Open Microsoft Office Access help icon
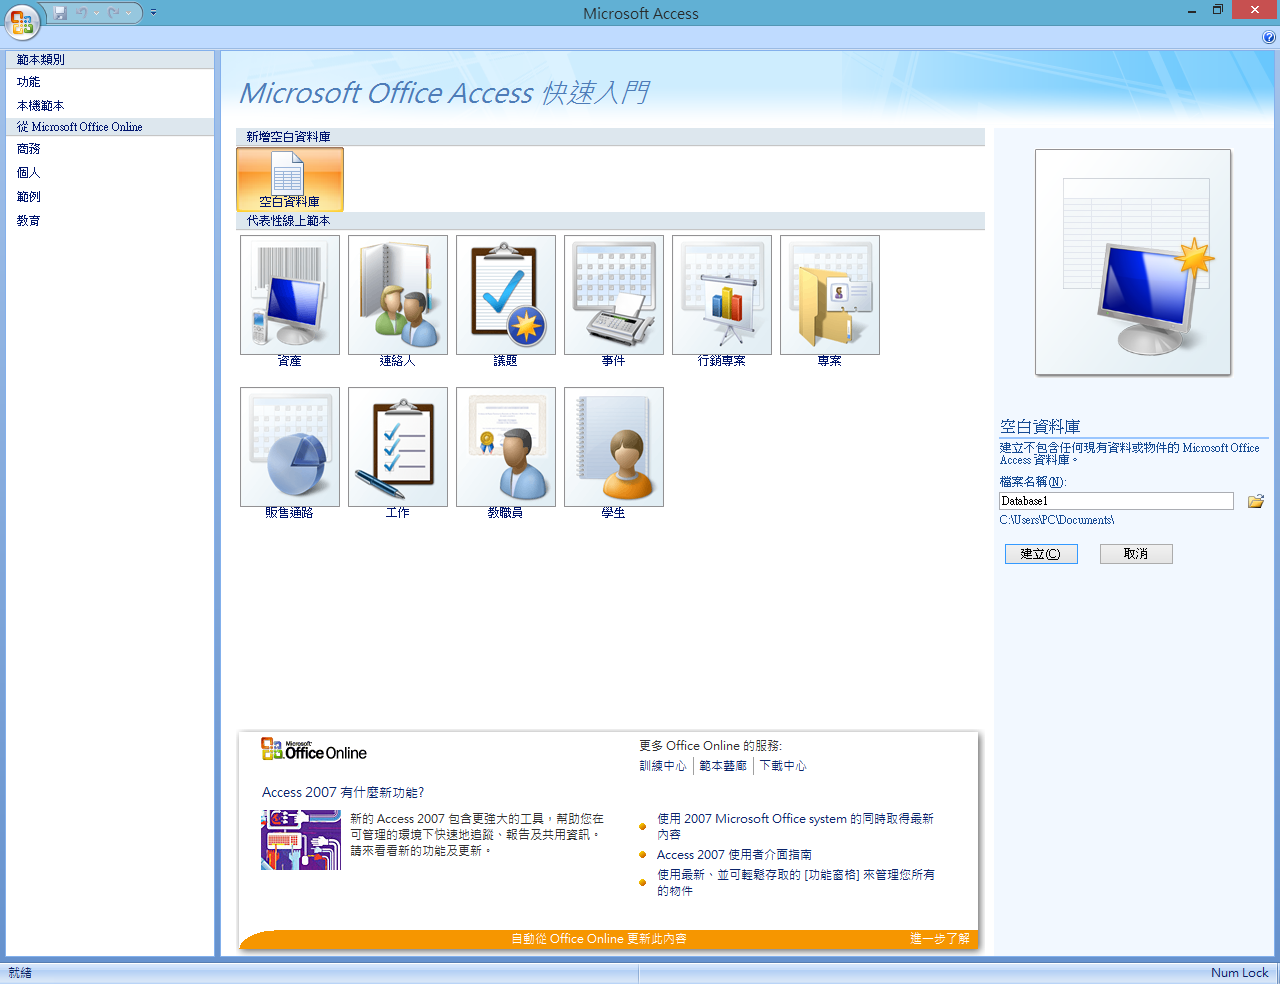 1269,38
